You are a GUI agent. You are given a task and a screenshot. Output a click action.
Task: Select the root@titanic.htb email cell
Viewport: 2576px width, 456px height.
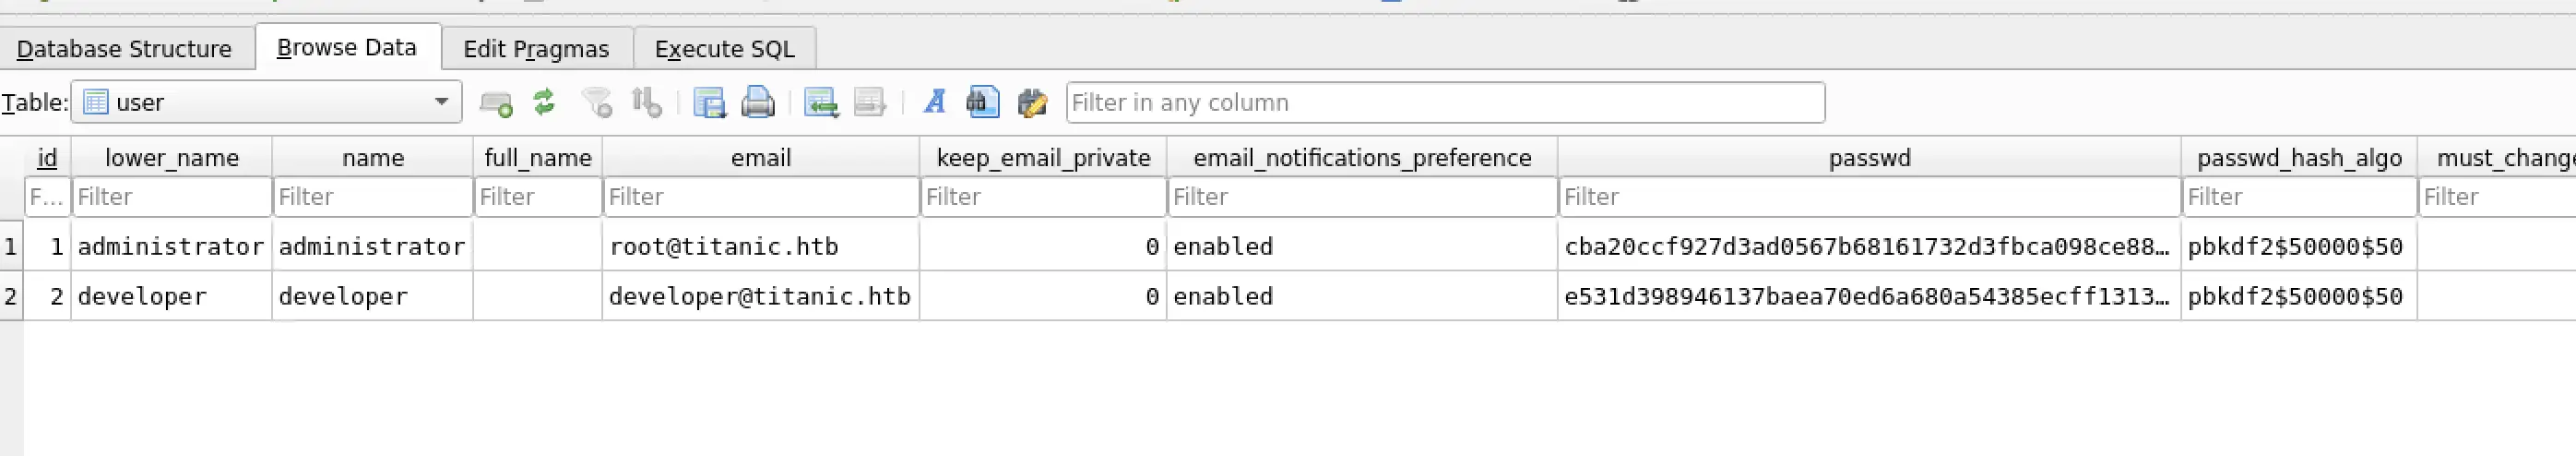760,246
